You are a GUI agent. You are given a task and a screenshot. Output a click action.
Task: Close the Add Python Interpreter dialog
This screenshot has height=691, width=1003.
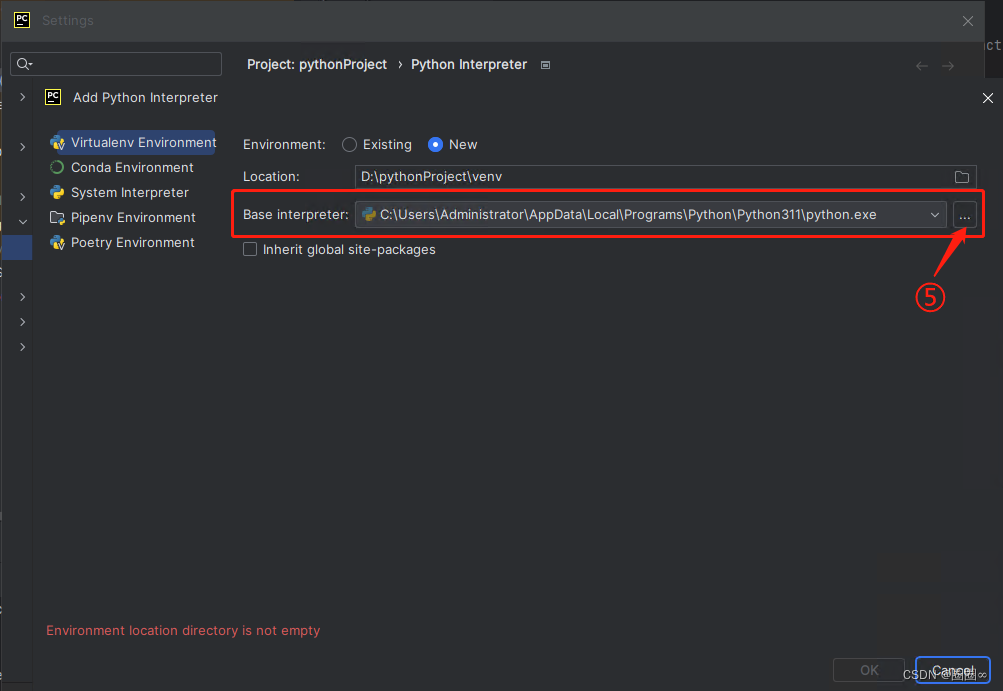pyautogui.click(x=988, y=98)
